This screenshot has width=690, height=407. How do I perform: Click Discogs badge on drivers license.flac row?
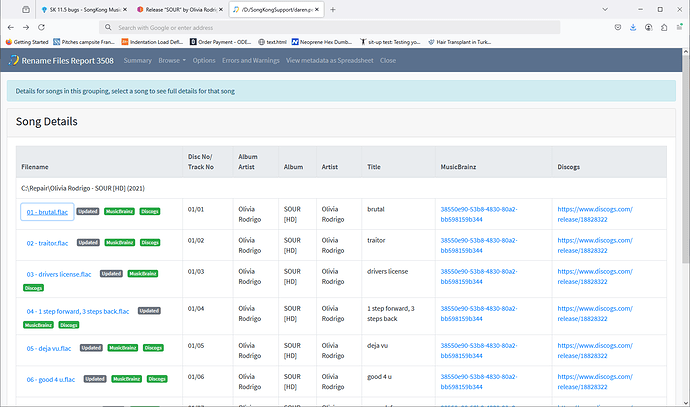point(33,288)
